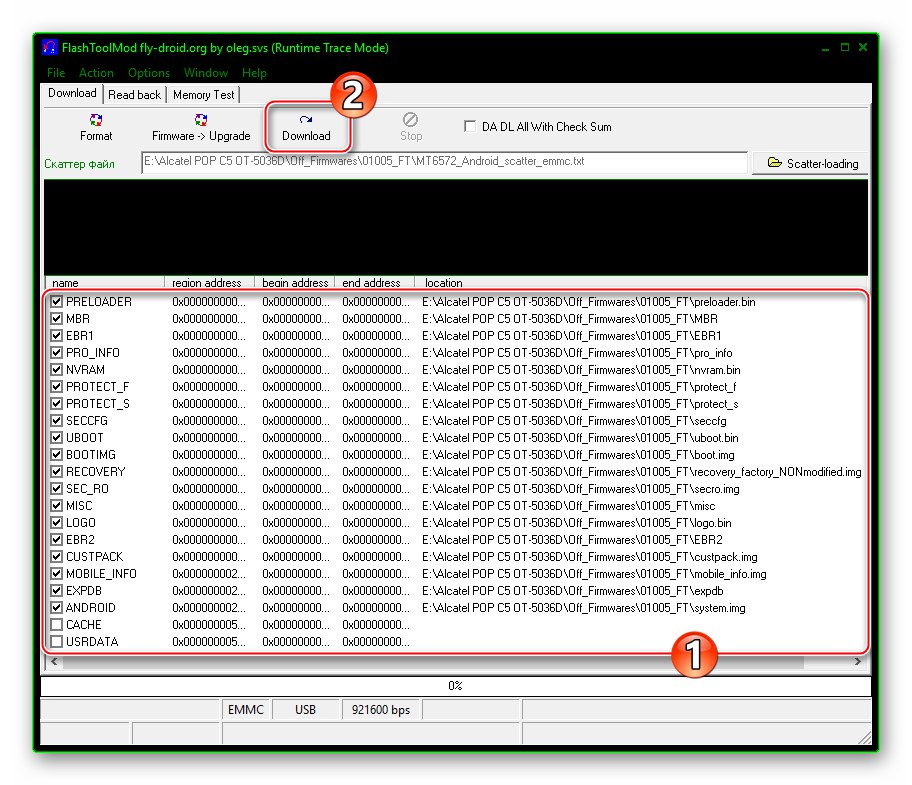Toggle the LOGO partition checkbox
Image resolution: width=912 pixels, height=785 pixels.
[x=56, y=522]
